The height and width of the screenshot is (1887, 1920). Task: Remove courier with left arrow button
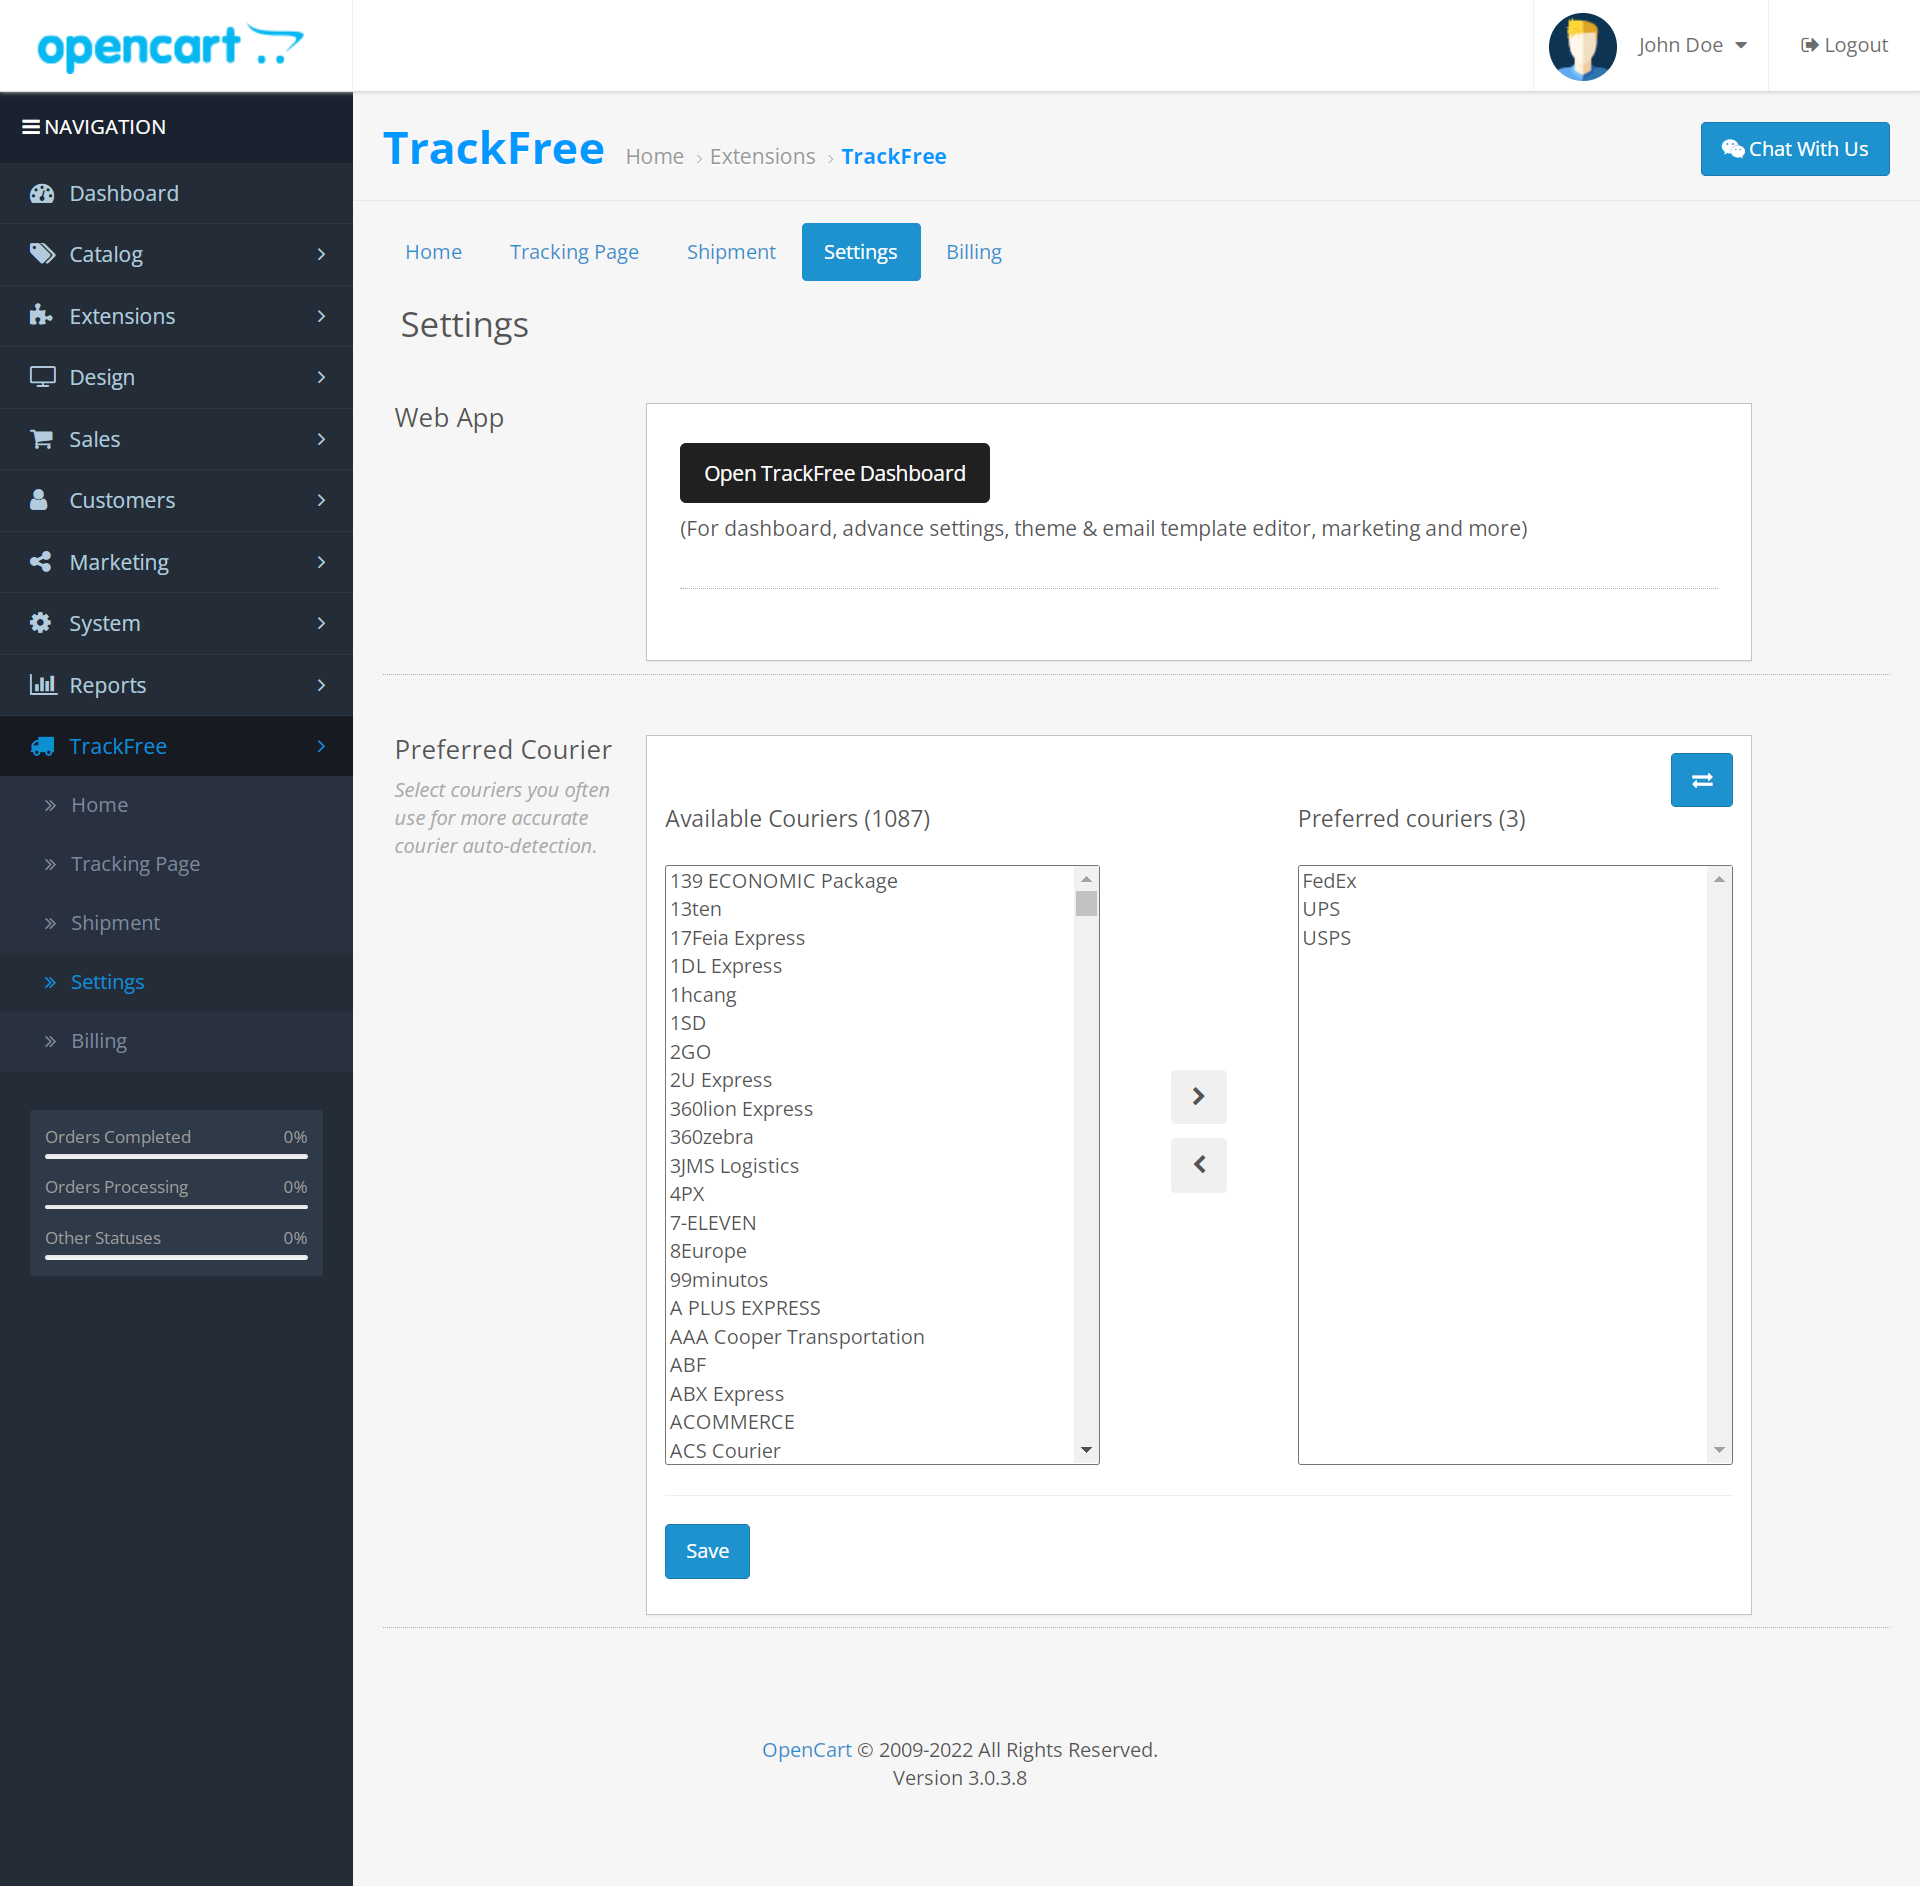[1198, 1165]
